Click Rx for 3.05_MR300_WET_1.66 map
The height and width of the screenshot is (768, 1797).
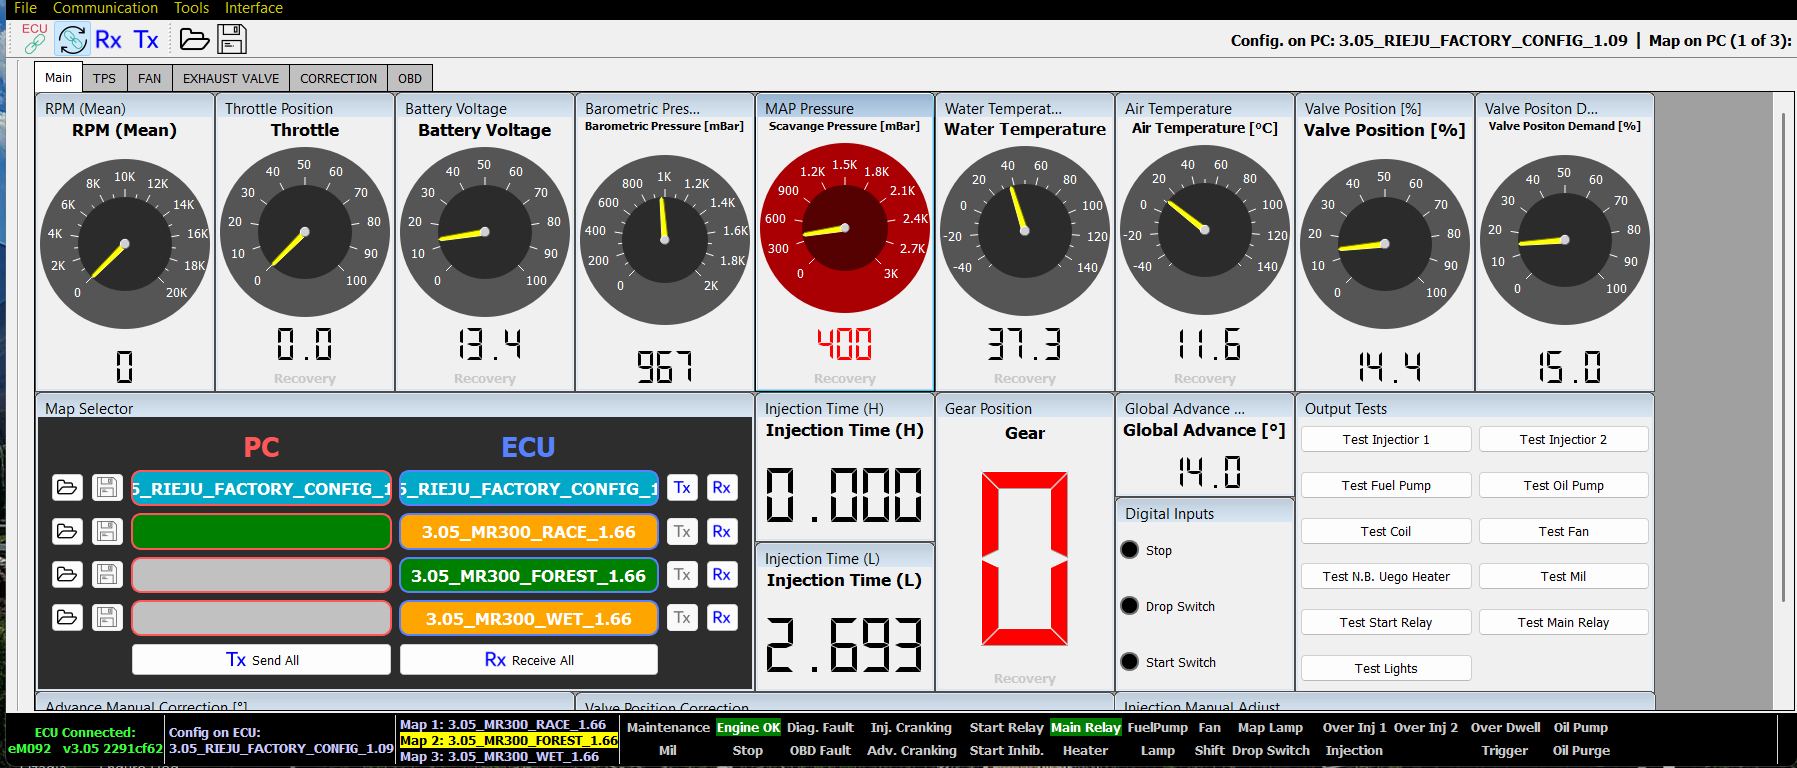[721, 617]
